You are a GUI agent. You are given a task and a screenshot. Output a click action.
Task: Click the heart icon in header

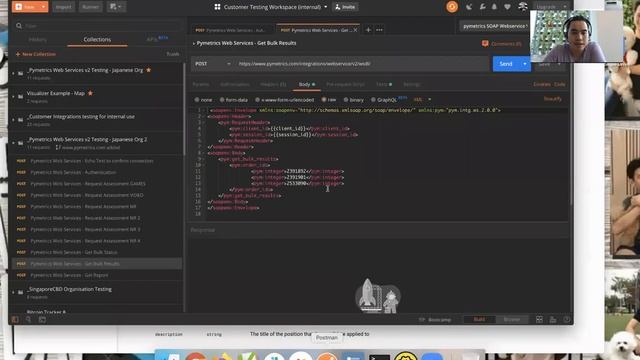pos(507,7)
